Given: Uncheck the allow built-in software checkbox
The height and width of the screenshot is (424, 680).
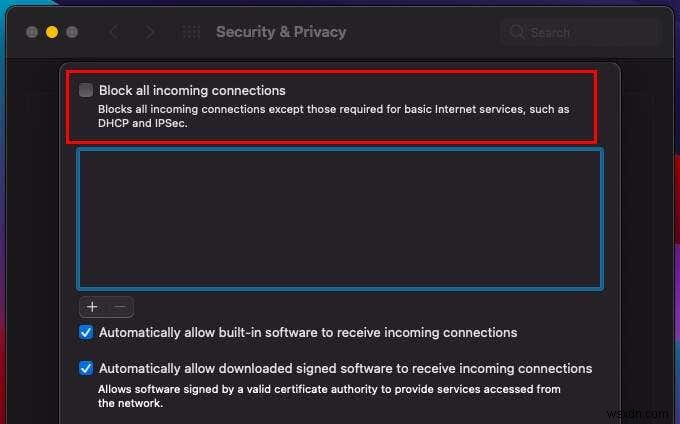Looking at the screenshot, I should pos(86,332).
